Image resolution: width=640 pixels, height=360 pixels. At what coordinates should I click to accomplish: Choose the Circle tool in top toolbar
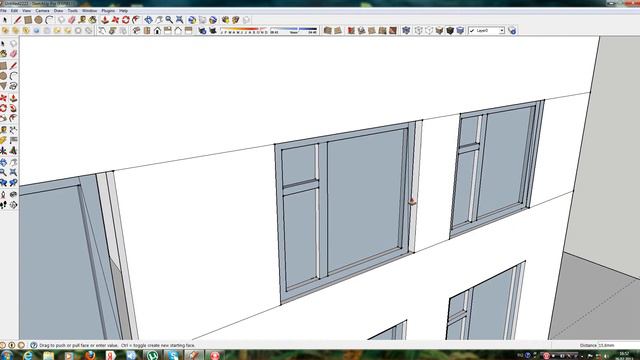click(x=38, y=20)
